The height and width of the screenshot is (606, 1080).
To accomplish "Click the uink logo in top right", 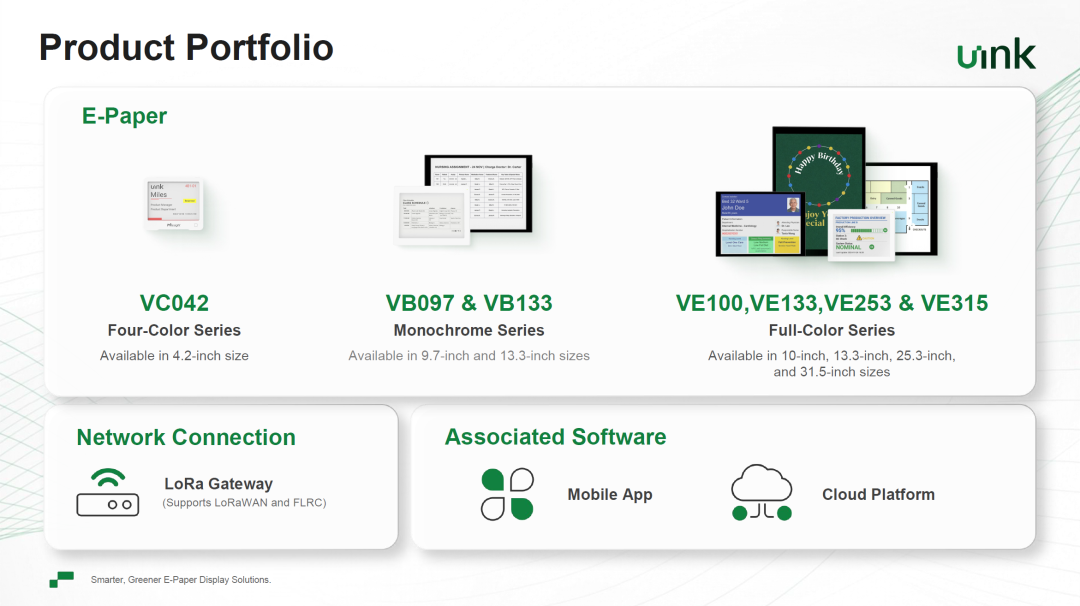I will tap(995, 56).
